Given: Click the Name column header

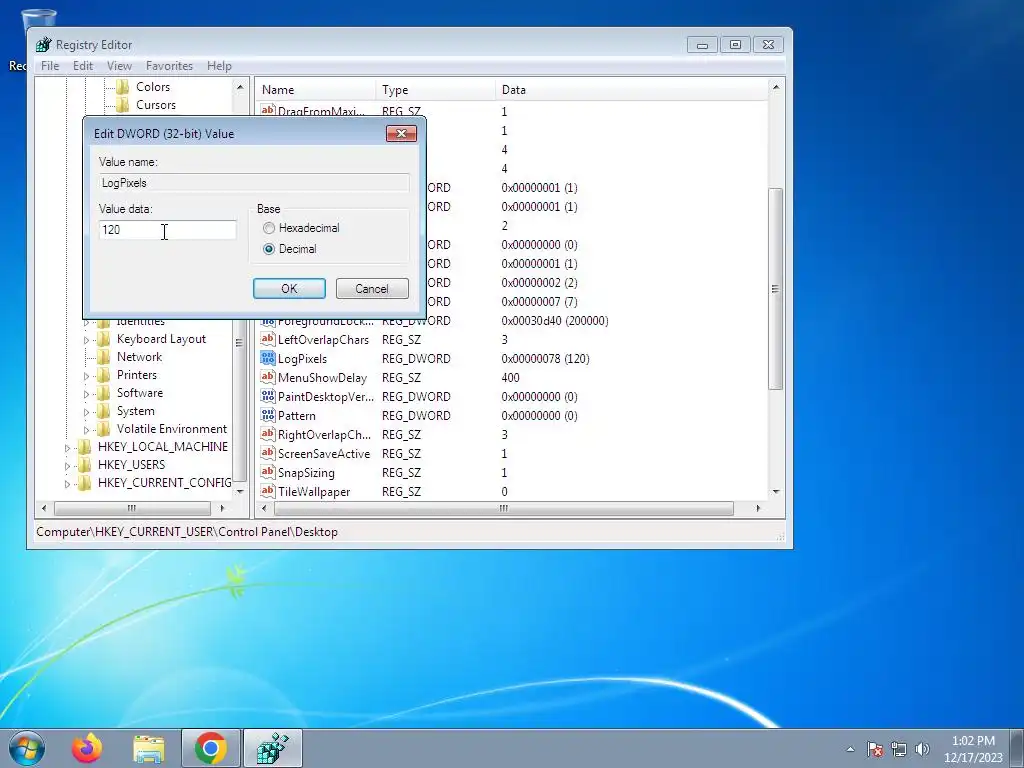Looking at the screenshot, I should click(x=316, y=90).
